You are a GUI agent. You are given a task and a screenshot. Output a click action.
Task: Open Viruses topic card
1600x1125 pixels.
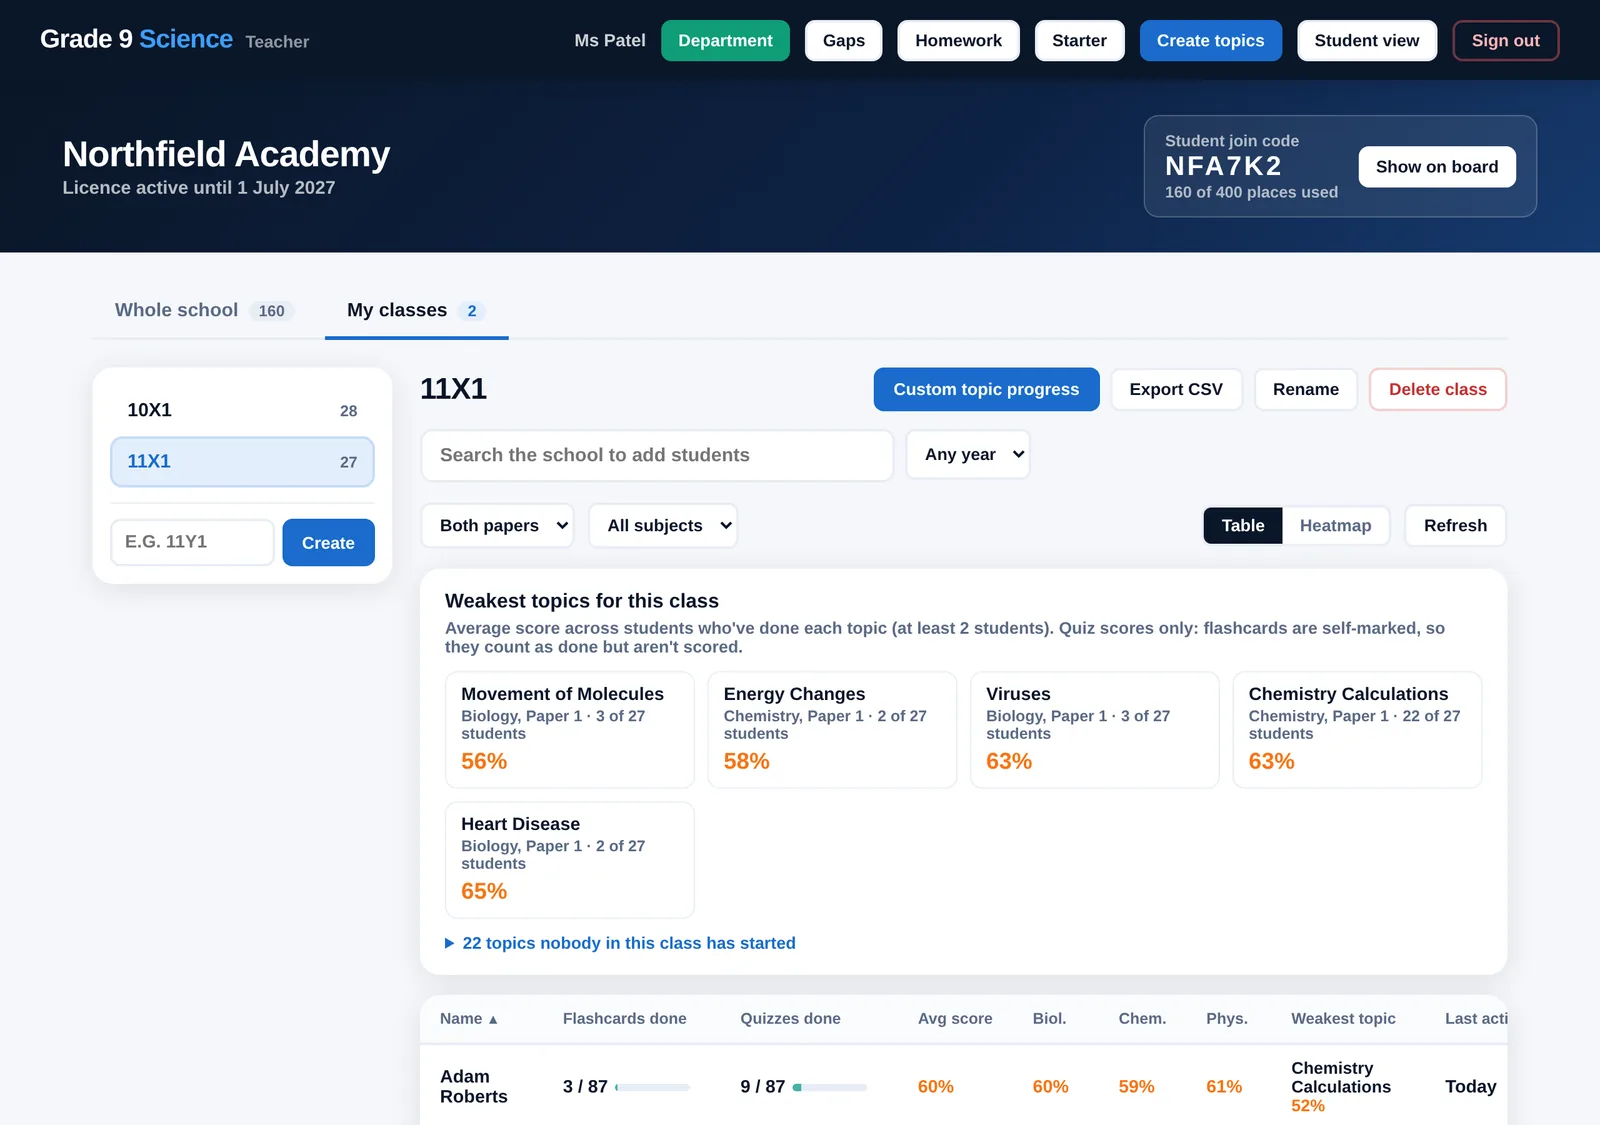1095,730
